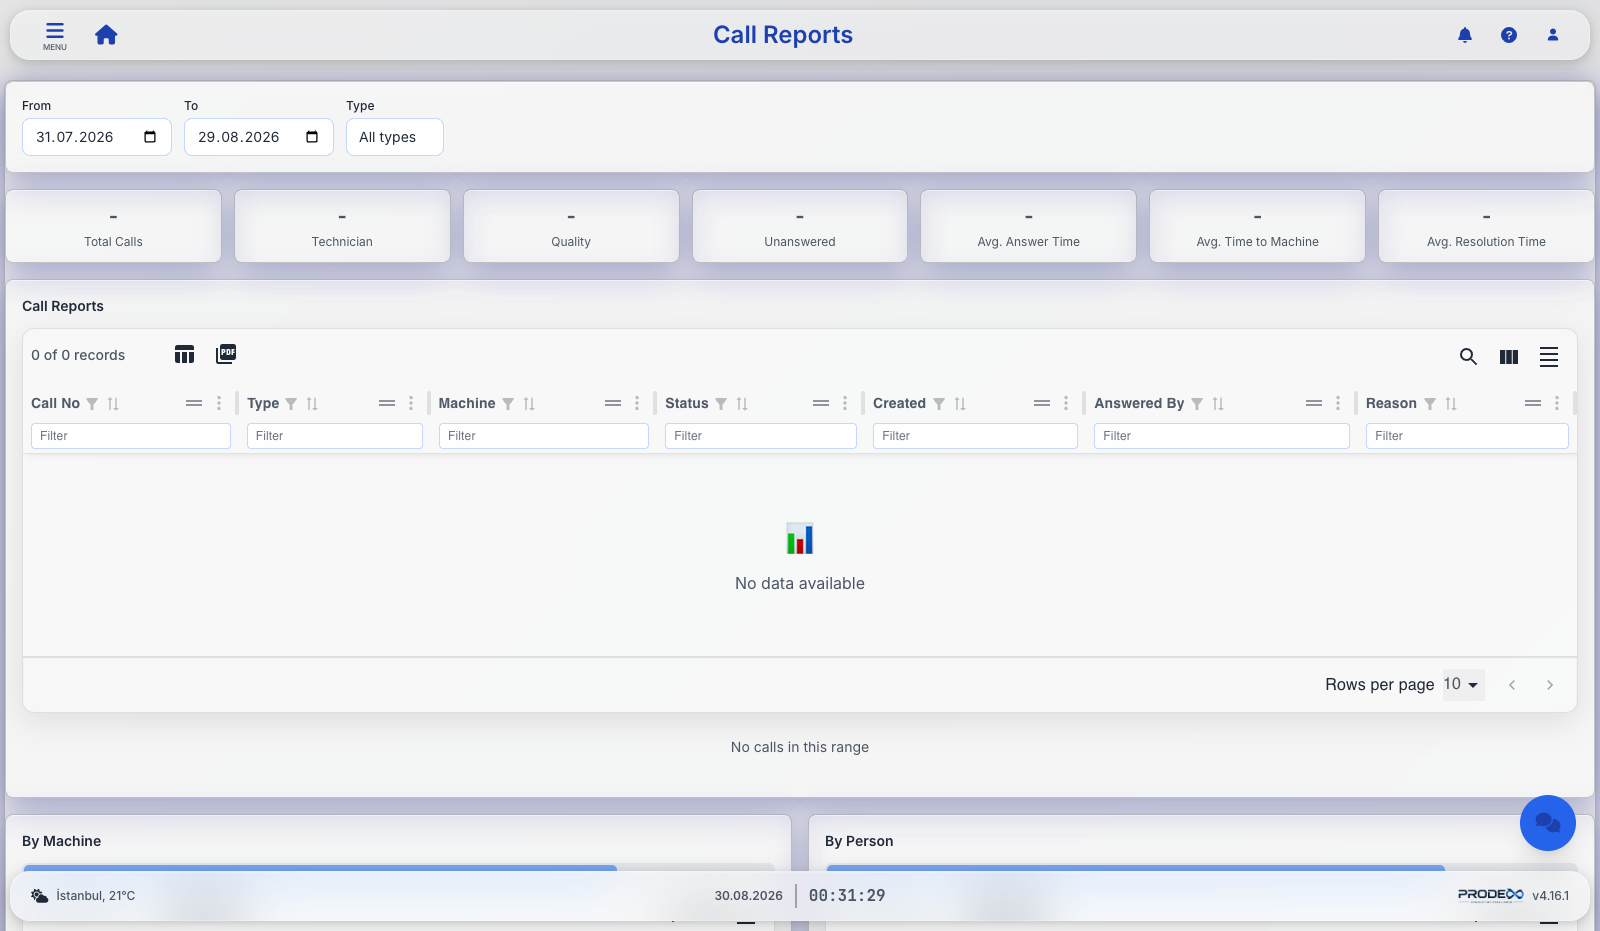Click the Quality stat card
1600x931 pixels.
tap(571, 227)
